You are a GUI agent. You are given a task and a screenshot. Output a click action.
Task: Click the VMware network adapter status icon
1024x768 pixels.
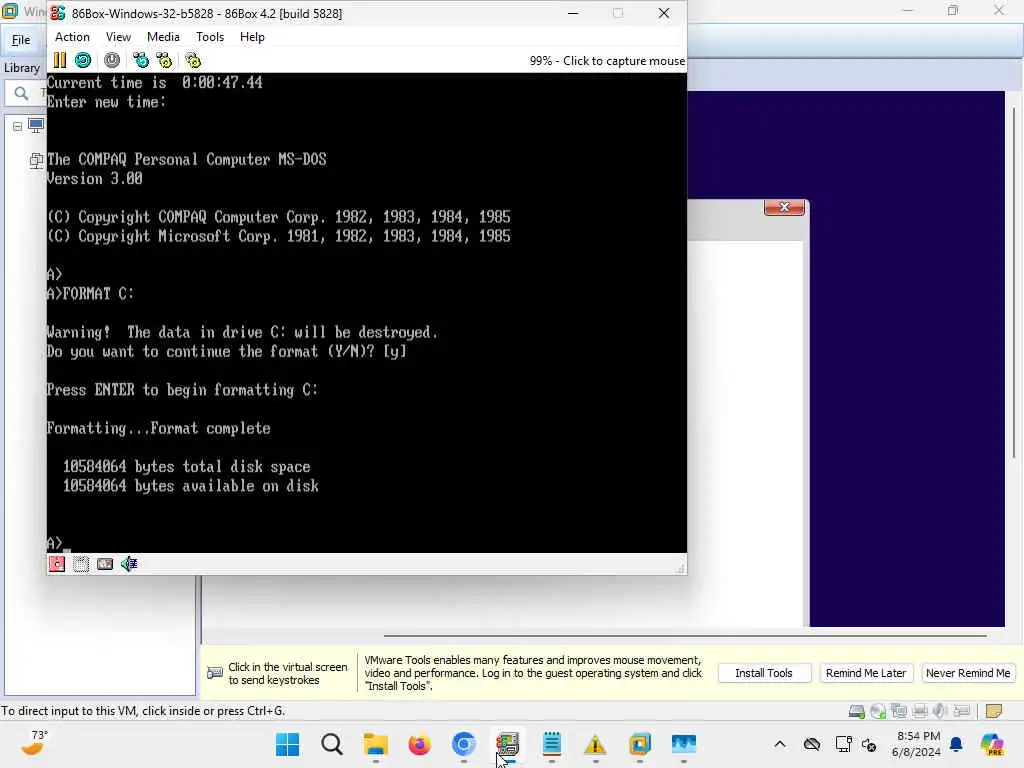[899, 711]
